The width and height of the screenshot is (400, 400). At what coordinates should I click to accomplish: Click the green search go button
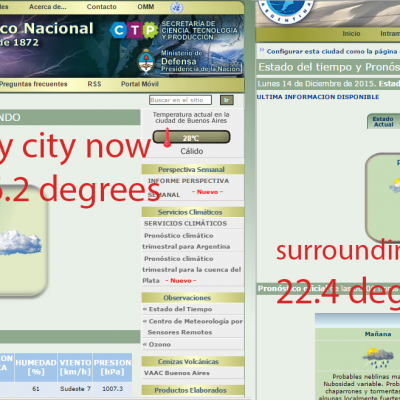226,100
